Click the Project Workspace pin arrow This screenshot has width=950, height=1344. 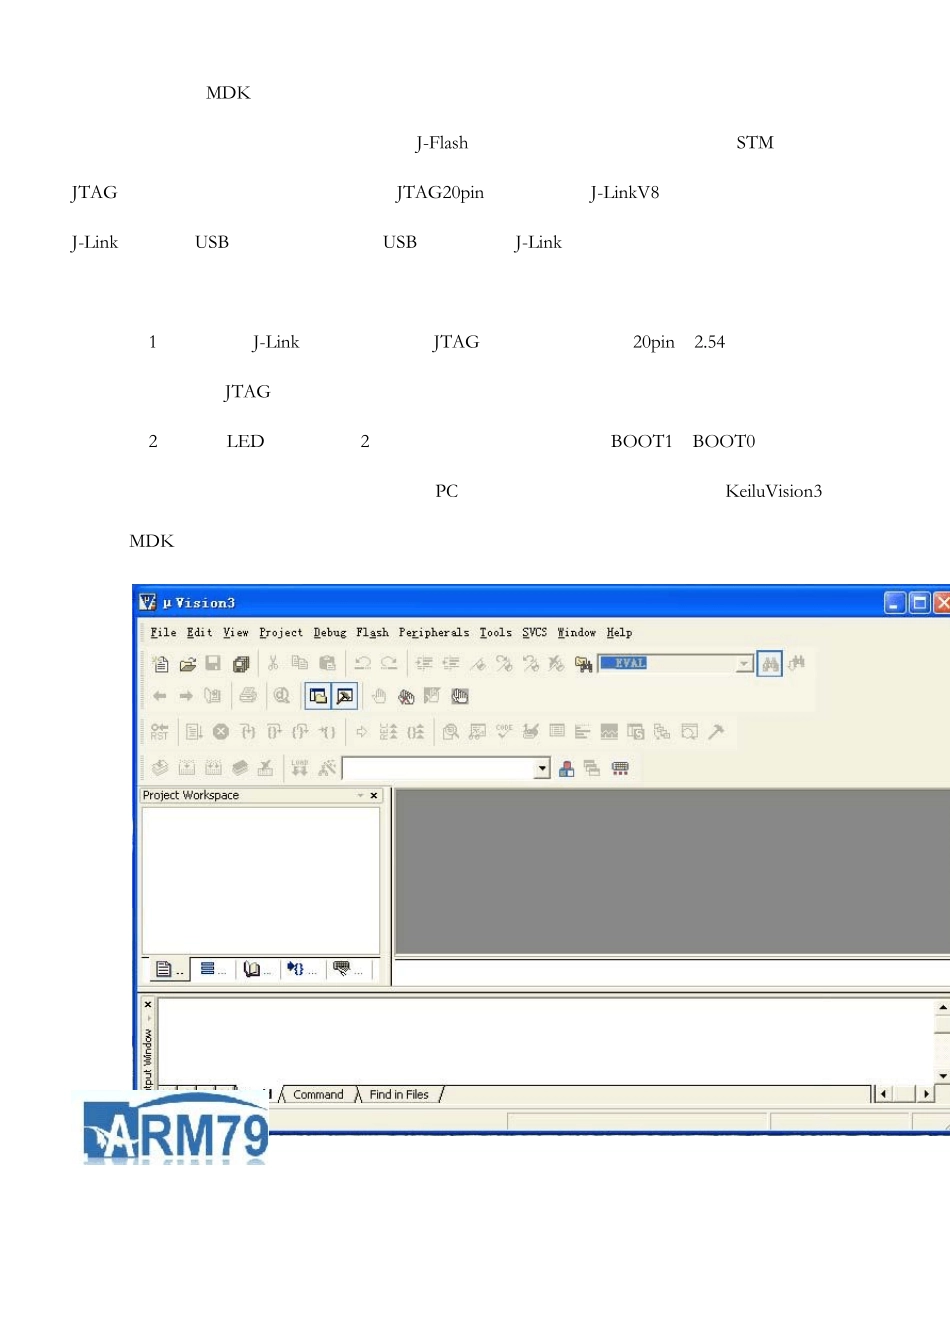click(x=360, y=796)
